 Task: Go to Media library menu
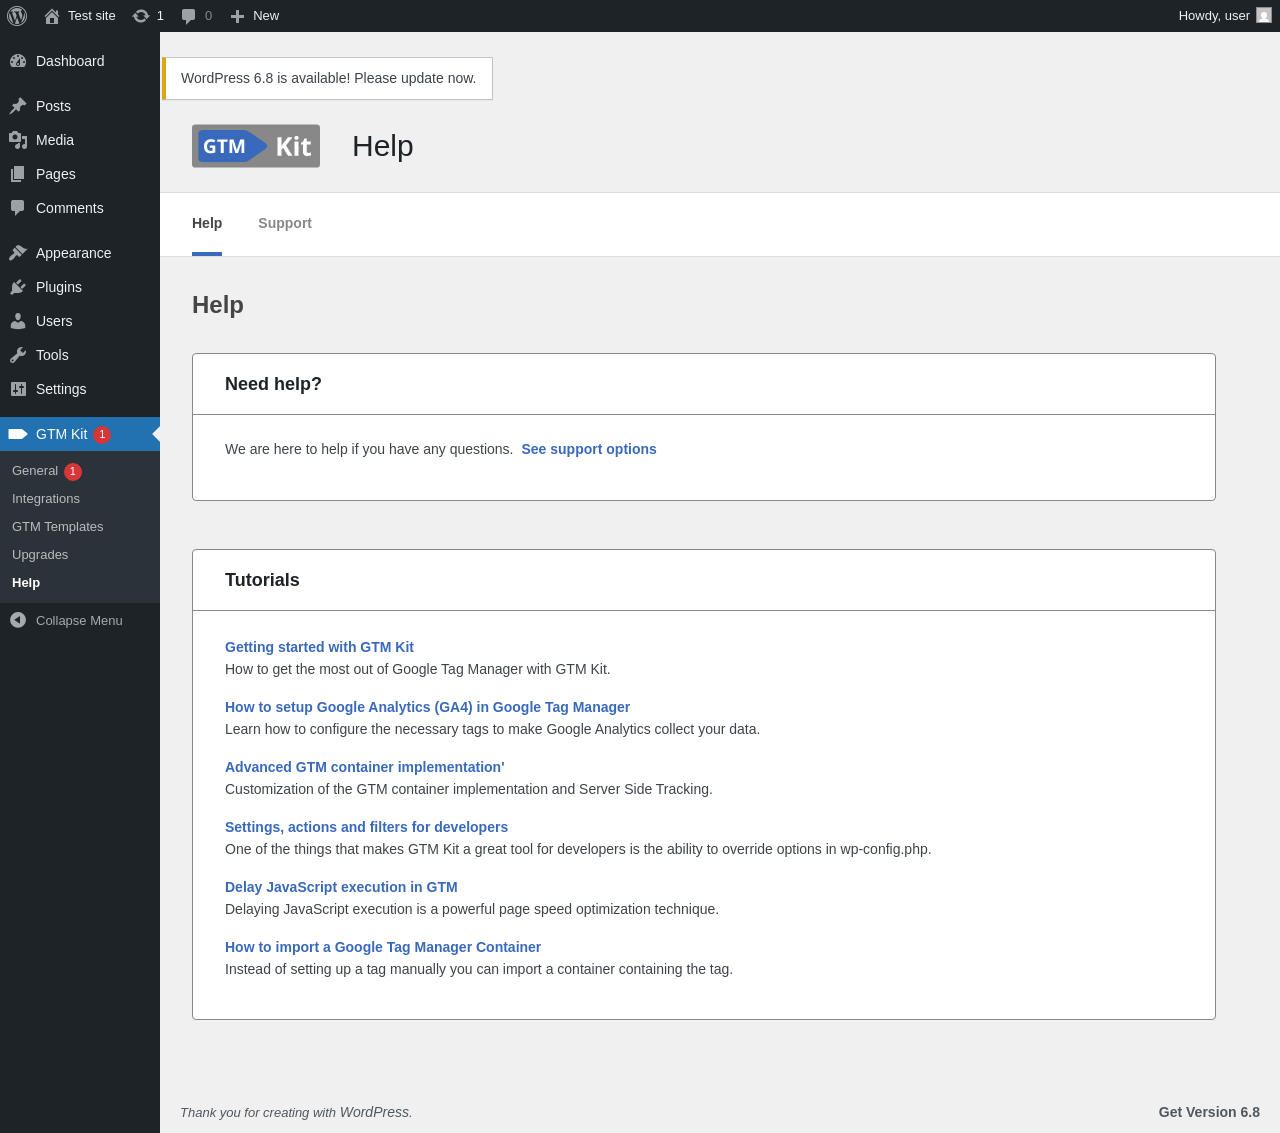pos(55,140)
